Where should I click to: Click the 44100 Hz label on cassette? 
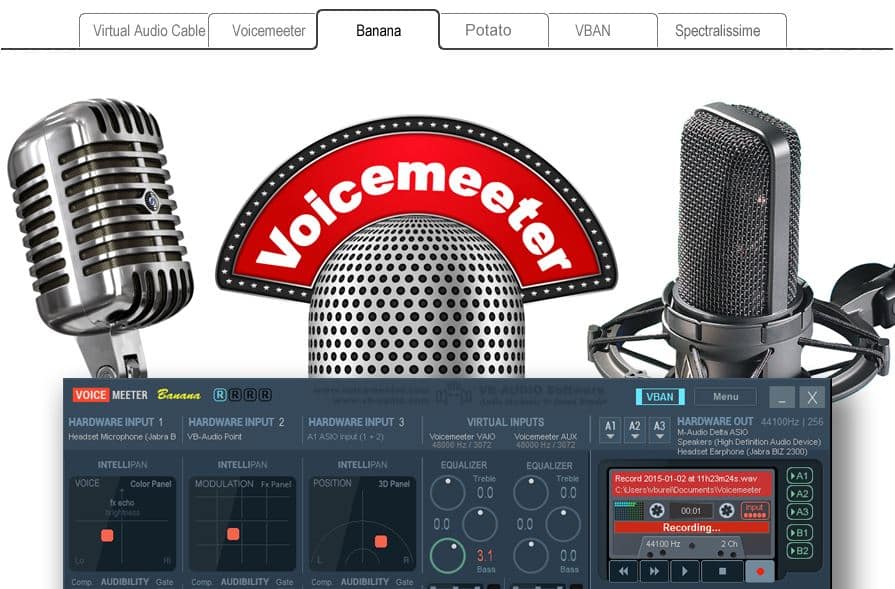(663, 544)
